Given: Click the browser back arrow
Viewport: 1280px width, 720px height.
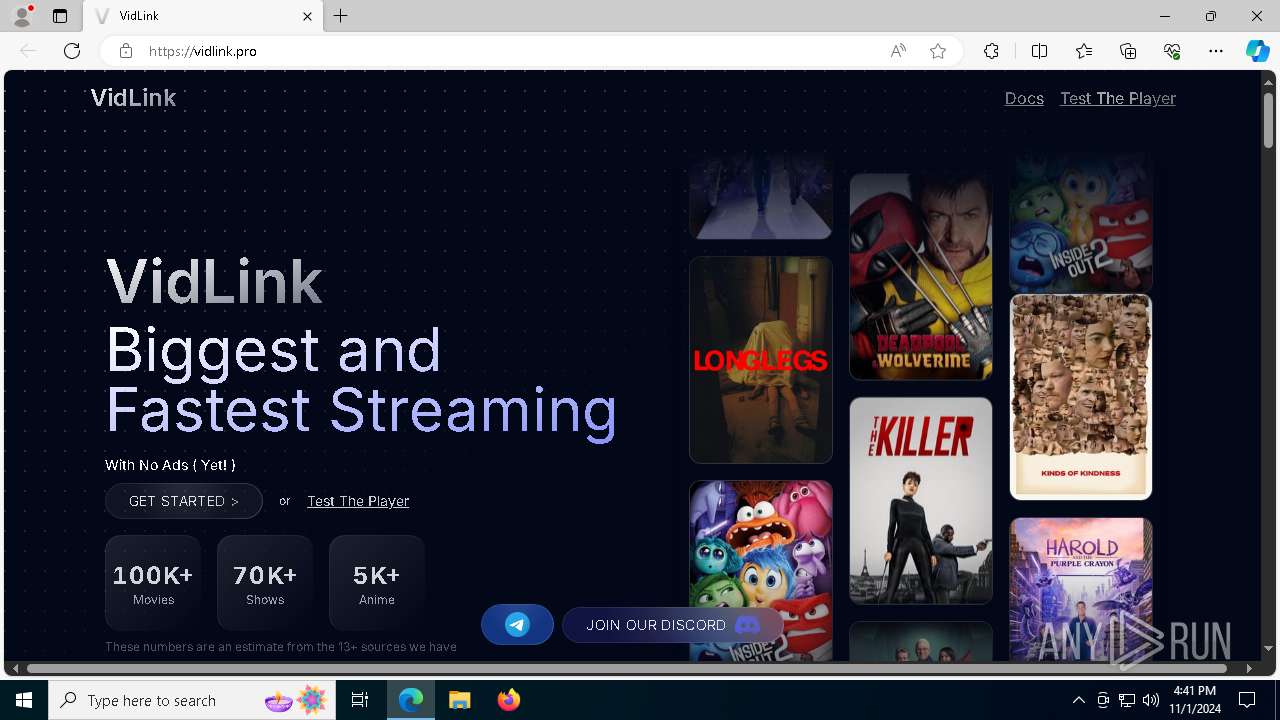Looking at the screenshot, I should (28, 51).
